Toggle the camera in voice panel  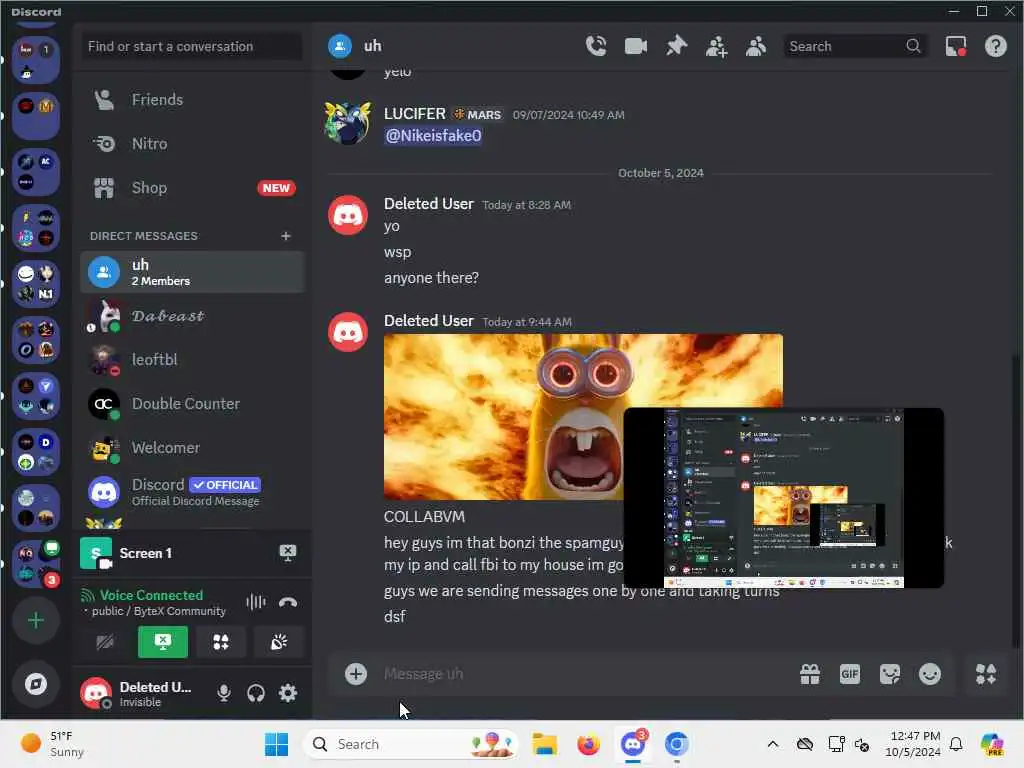pos(104,642)
